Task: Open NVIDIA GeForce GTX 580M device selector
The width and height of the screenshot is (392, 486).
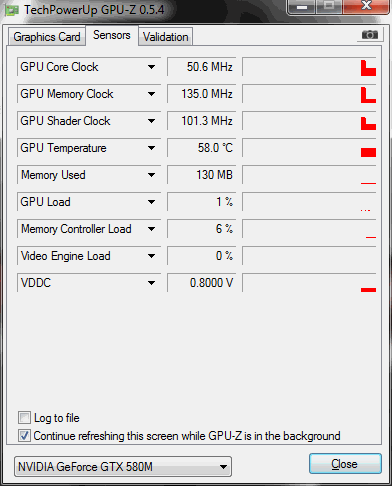Action: tap(123, 467)
